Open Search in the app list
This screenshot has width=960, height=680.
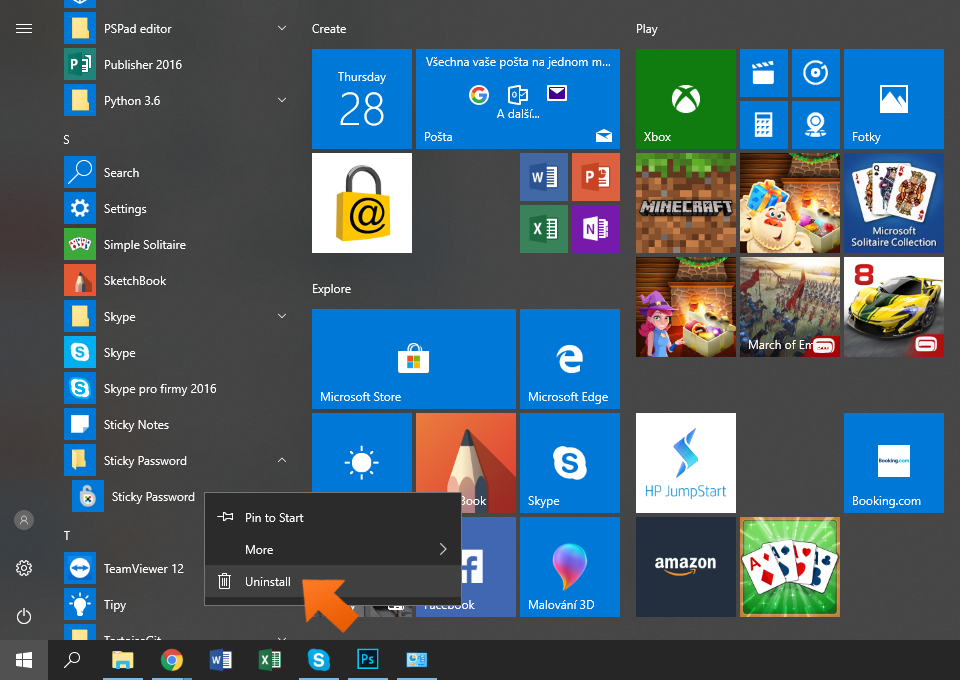(x=176, y=173)
